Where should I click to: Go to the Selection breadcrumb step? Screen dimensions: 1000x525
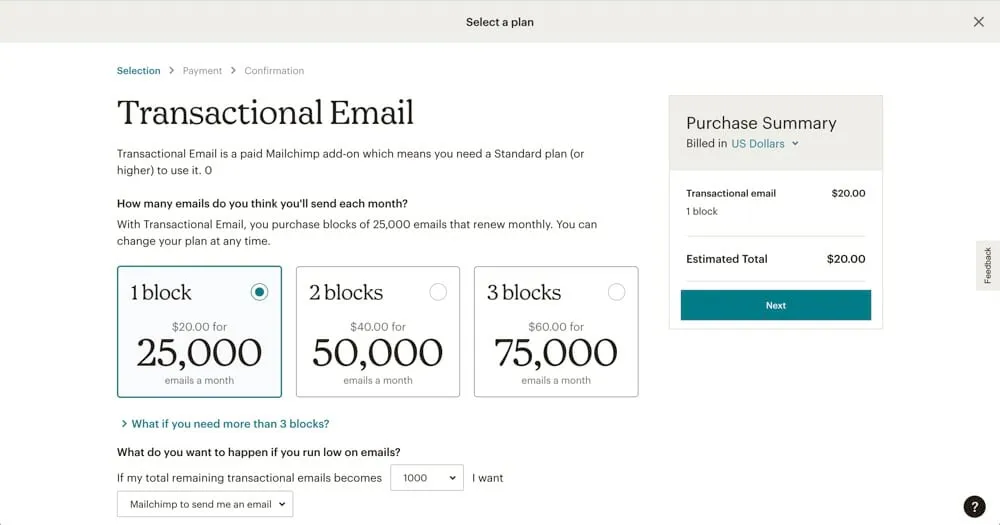(x=138, y=71)
